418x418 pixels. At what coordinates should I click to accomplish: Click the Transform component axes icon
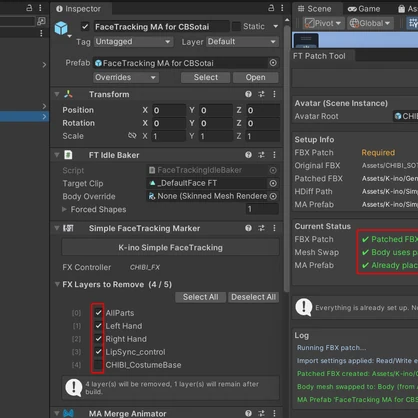click(x=68, y=94)
